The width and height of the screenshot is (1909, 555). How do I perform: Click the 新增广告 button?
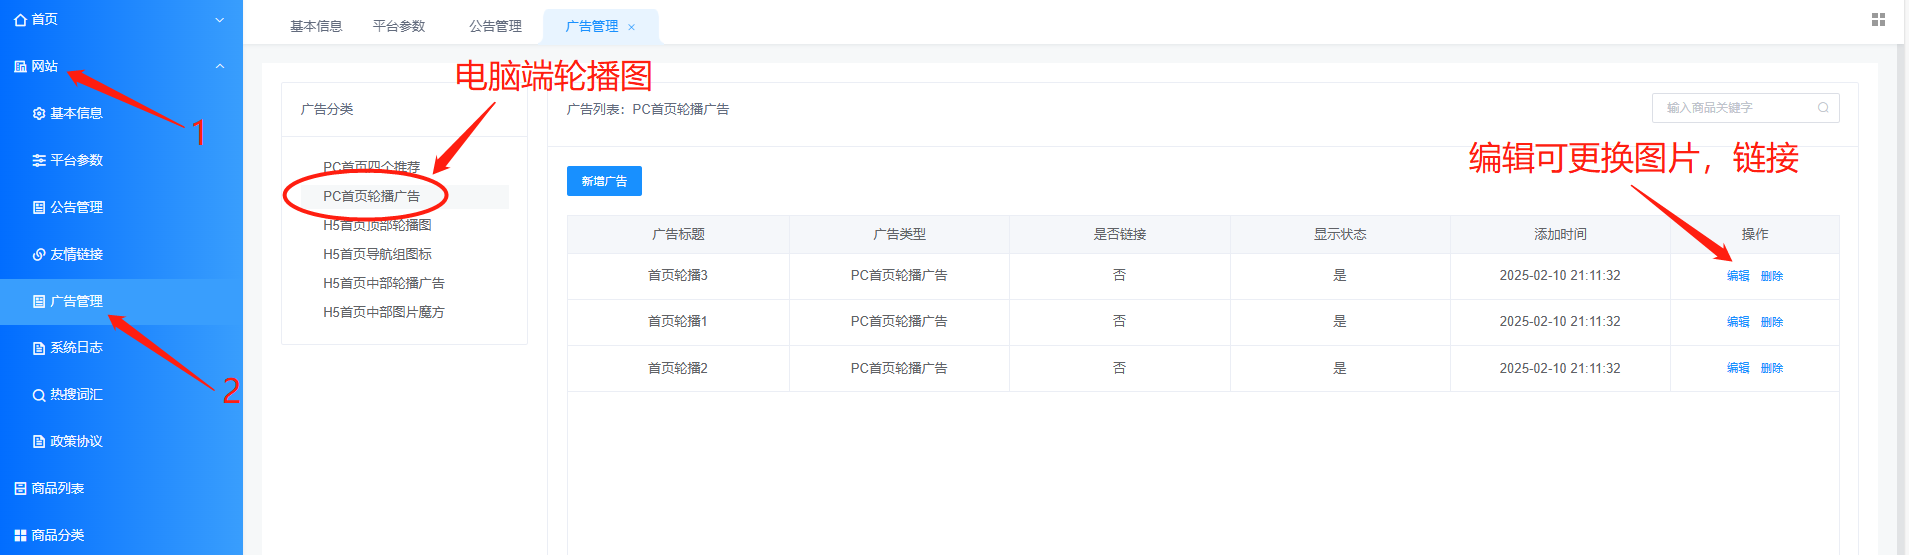(604, 181)
